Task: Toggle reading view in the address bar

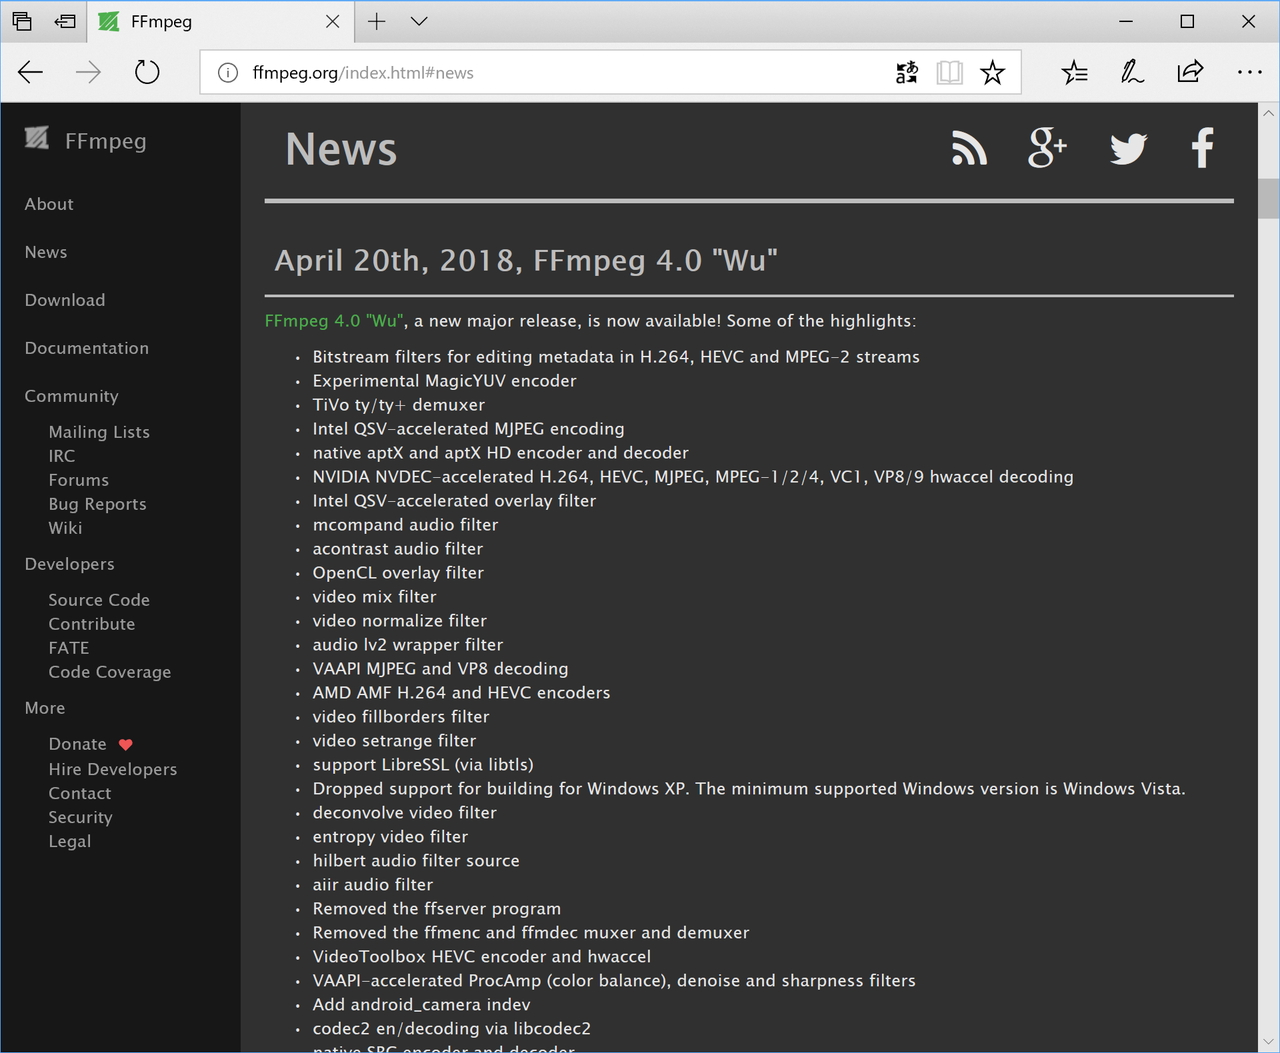Action: pos(949,71)
